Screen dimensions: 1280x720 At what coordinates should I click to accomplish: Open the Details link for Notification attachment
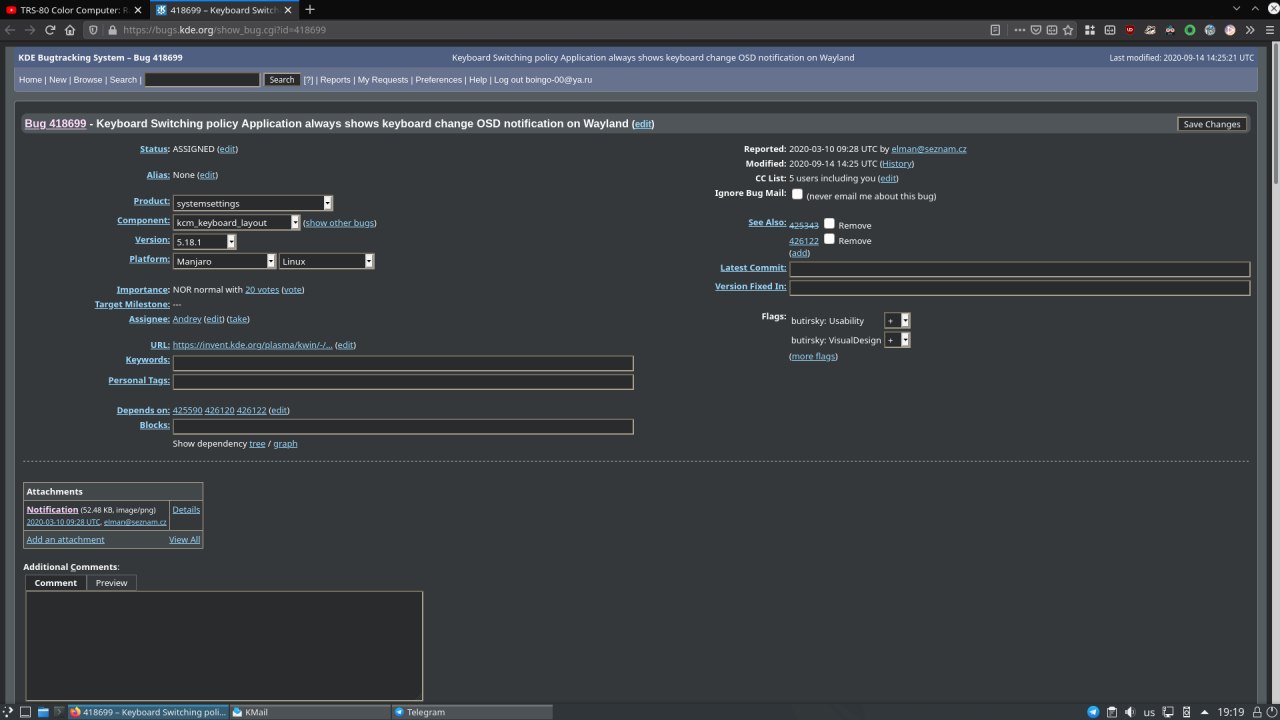(x=186, y=510)
